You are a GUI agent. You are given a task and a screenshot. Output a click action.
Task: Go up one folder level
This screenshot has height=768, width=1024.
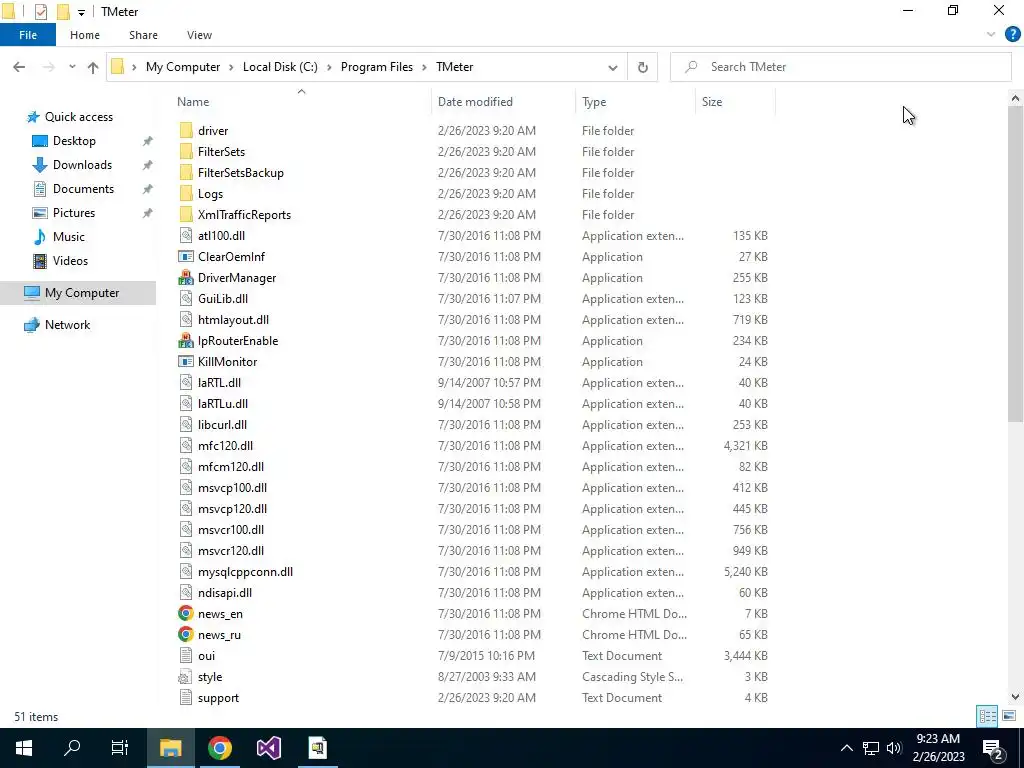click(x=93, y=67)
